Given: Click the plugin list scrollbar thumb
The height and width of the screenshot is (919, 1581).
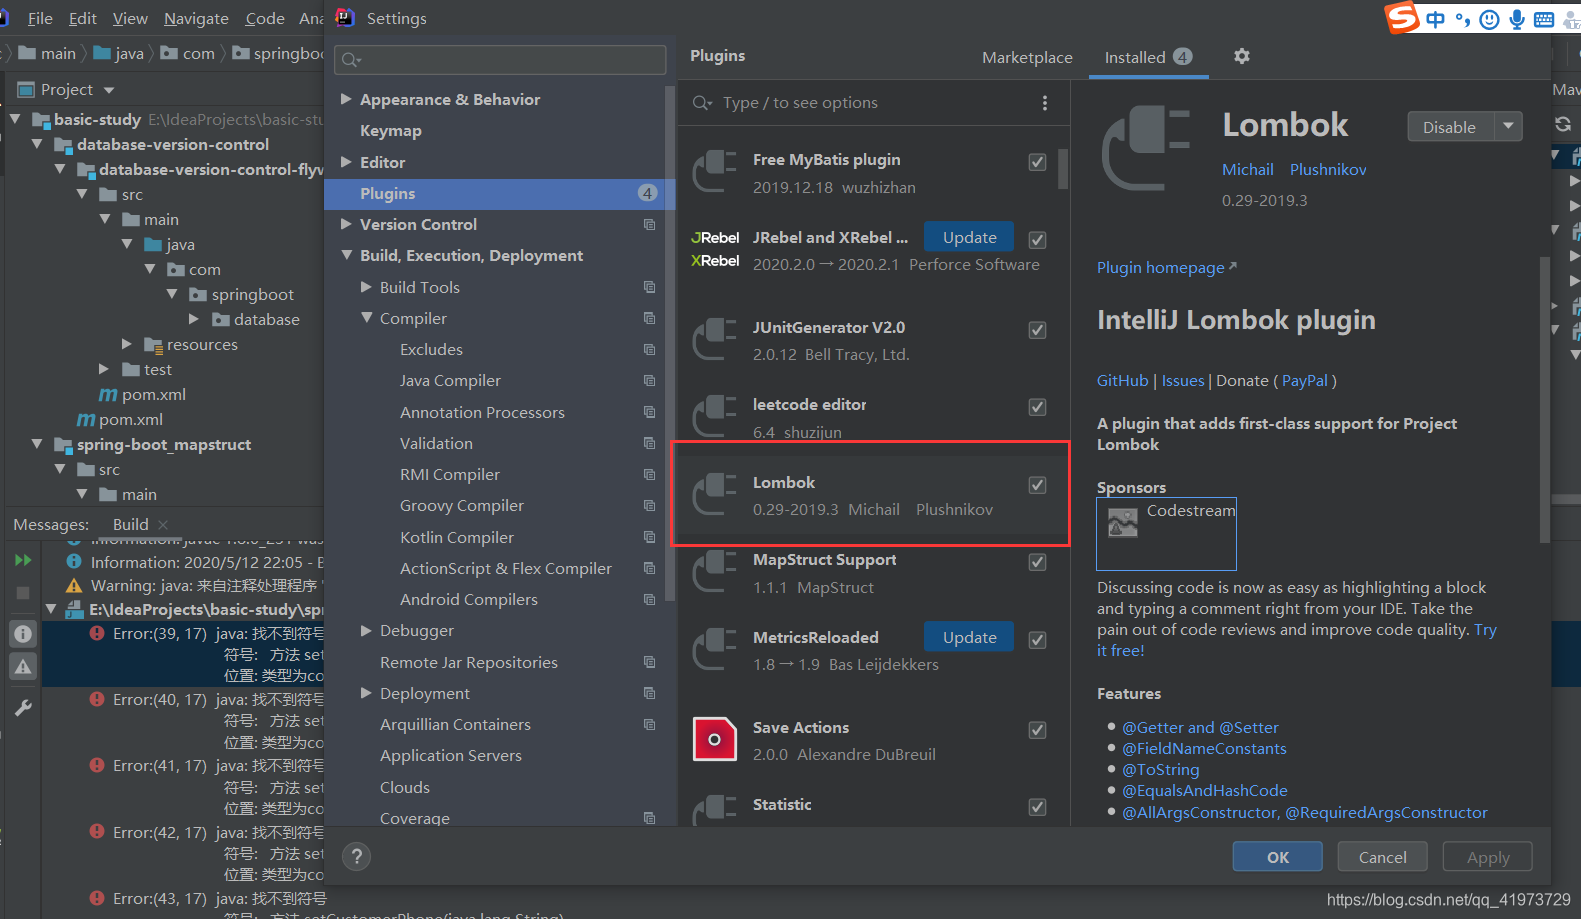Looking at the screenshot, I should point(1062,169).
